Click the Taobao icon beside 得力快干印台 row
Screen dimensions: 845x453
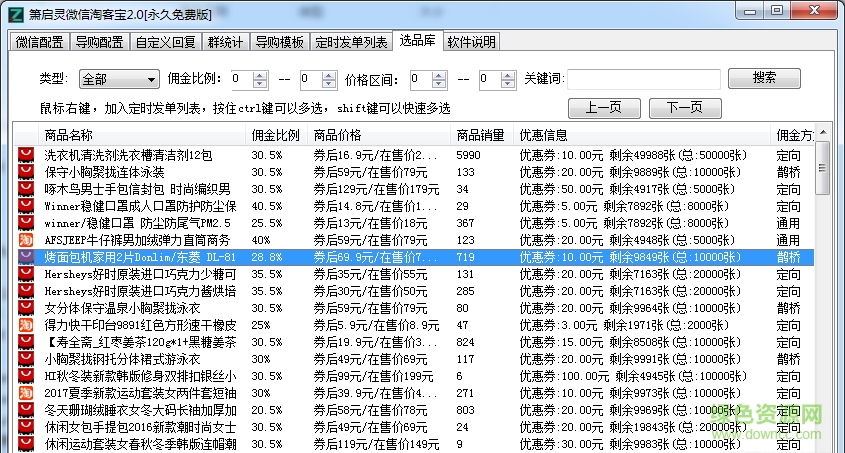[x=25, y=325]
